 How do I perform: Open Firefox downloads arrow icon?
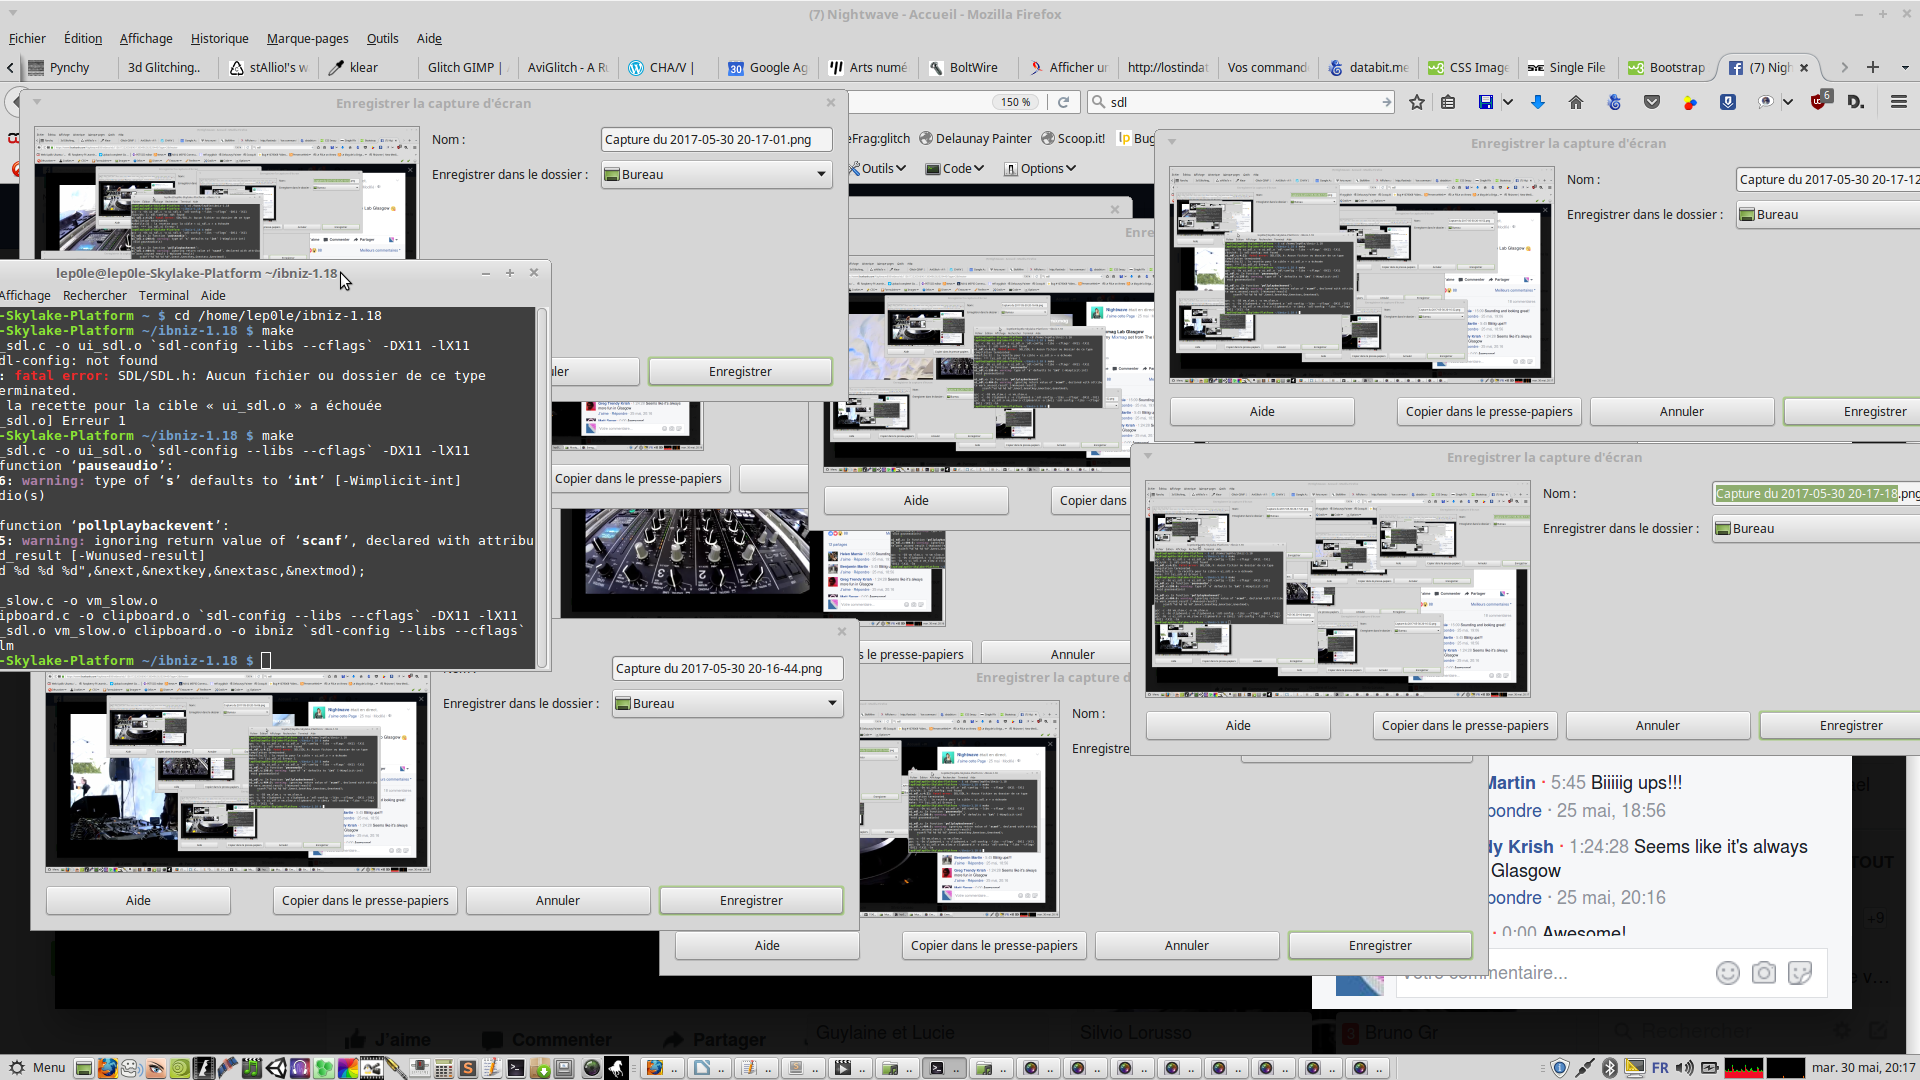[1538, 102]
